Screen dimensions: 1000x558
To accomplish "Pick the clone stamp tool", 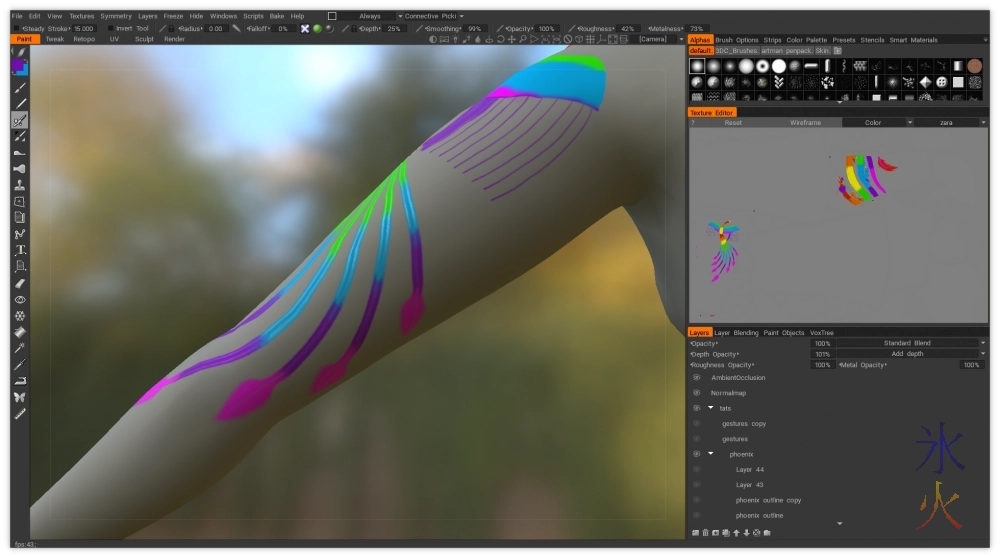I will 20,185.
